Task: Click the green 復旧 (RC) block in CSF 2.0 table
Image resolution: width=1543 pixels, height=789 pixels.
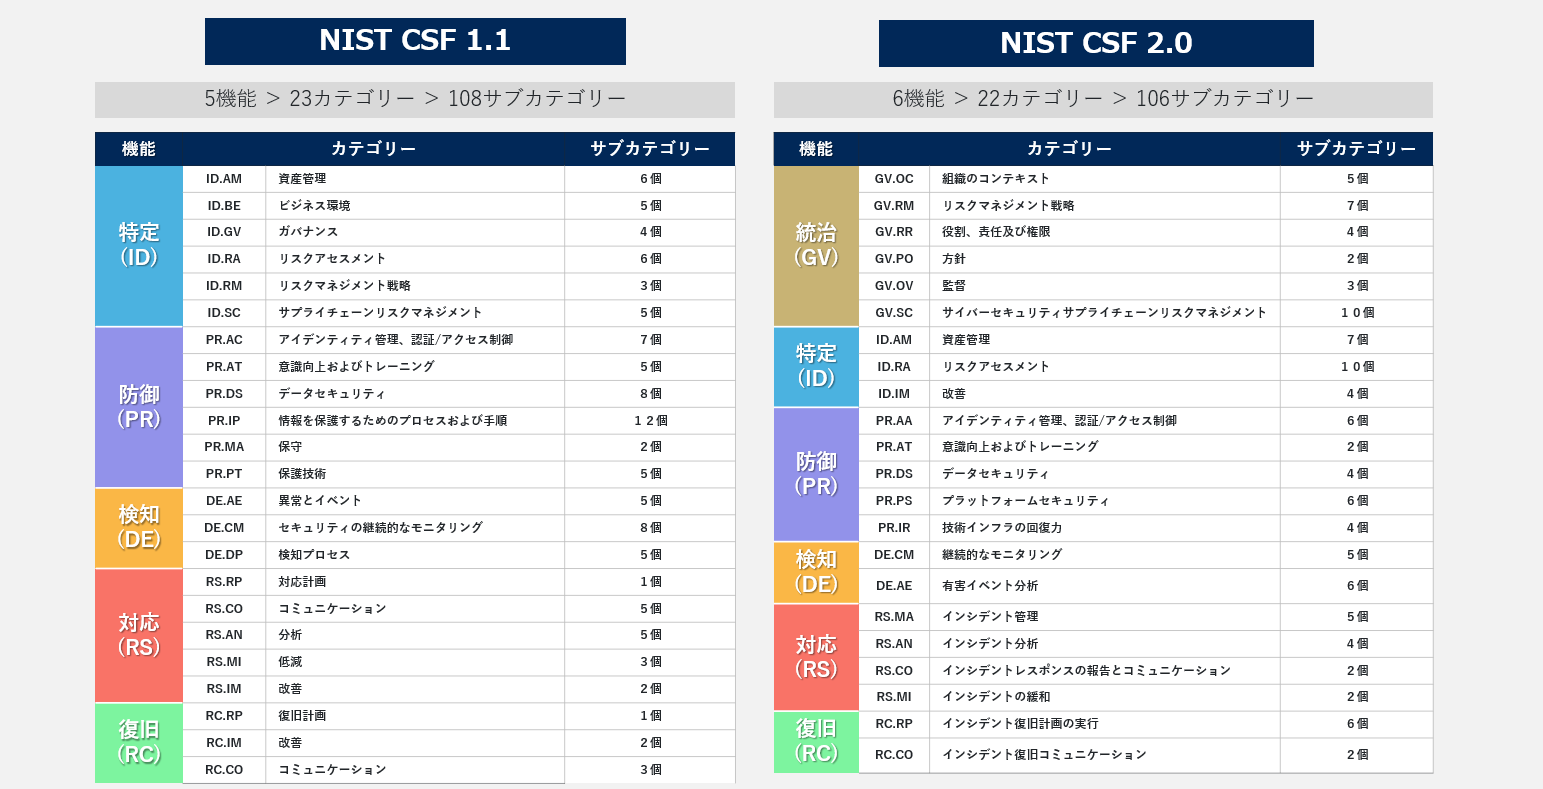Action: pos(816,741)
